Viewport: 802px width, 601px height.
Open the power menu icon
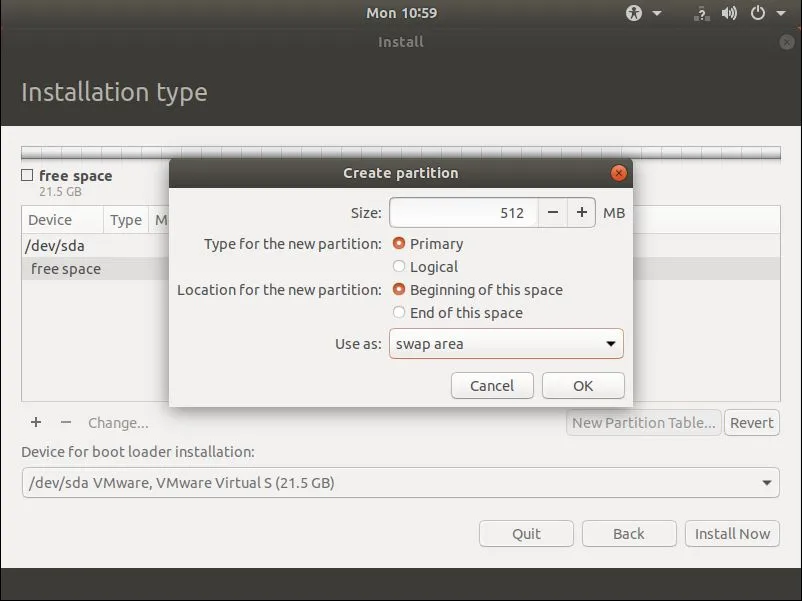coord(757,13)
